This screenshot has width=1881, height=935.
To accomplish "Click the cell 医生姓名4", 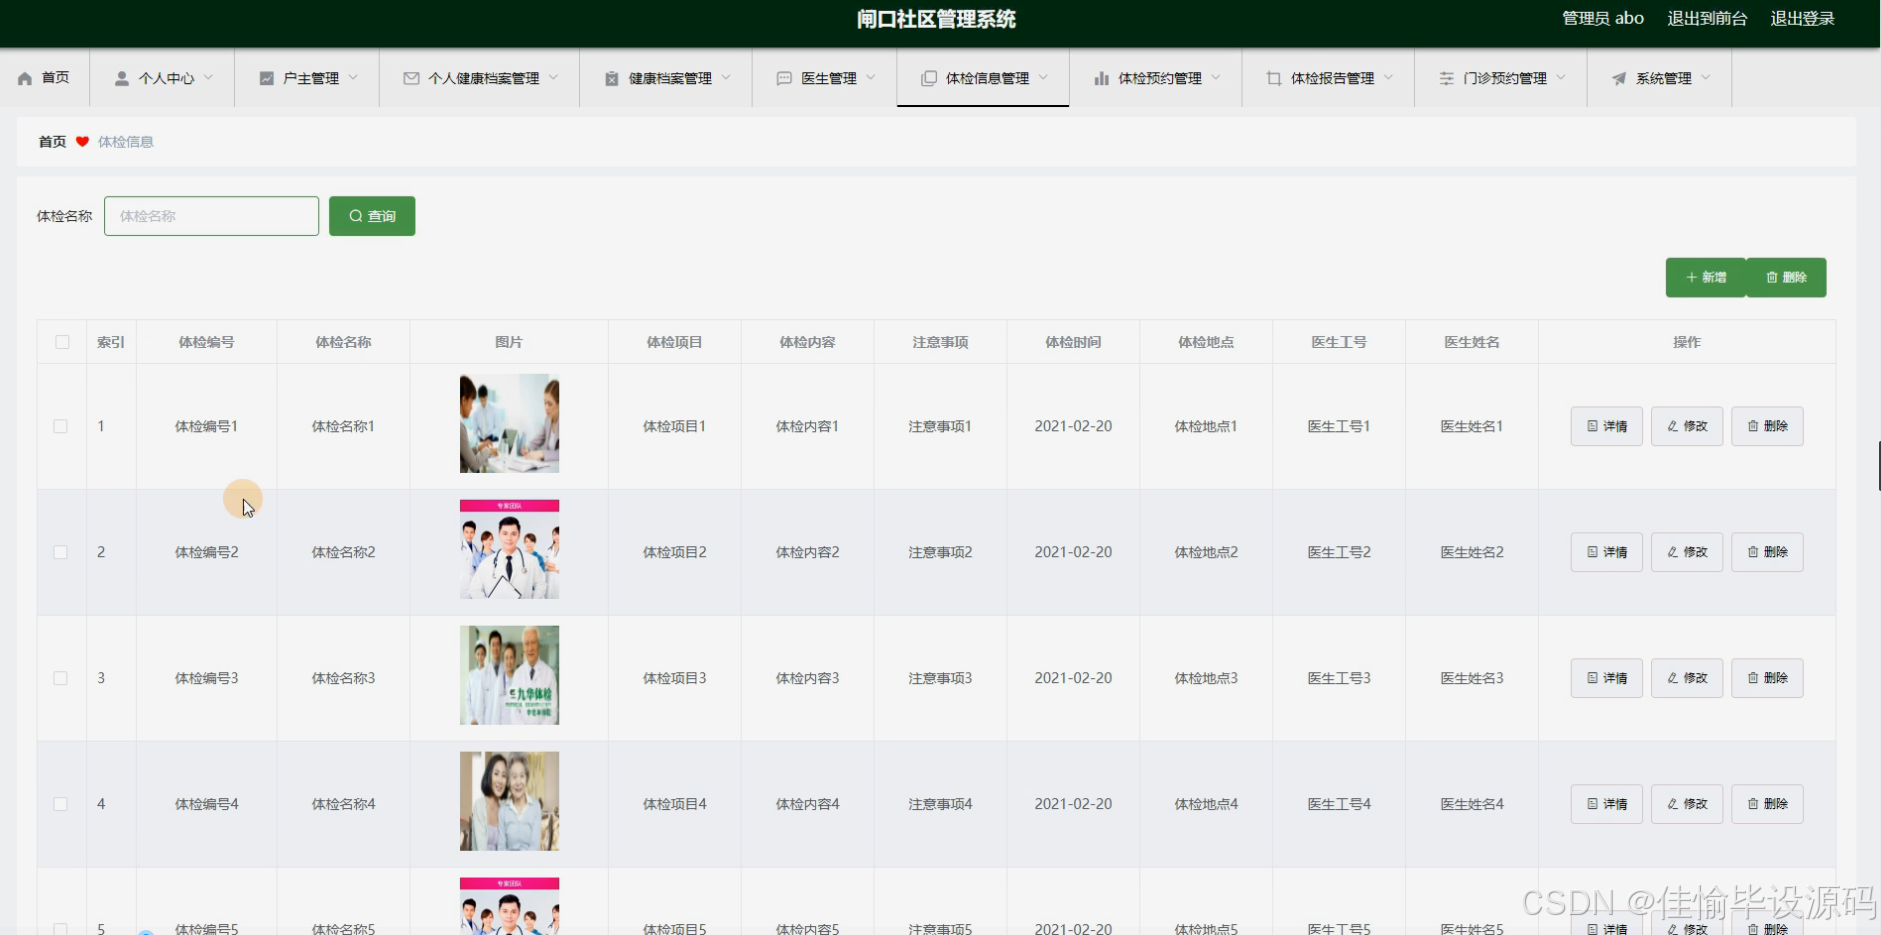I will [x=1472, y=804].
